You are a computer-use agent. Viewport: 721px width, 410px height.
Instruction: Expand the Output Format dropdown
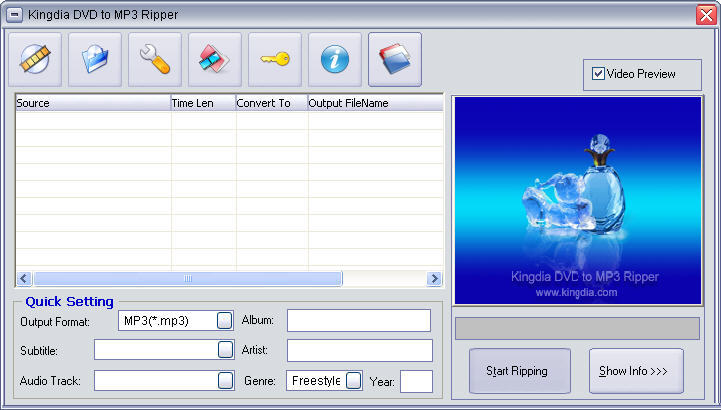tap(225, 320)
